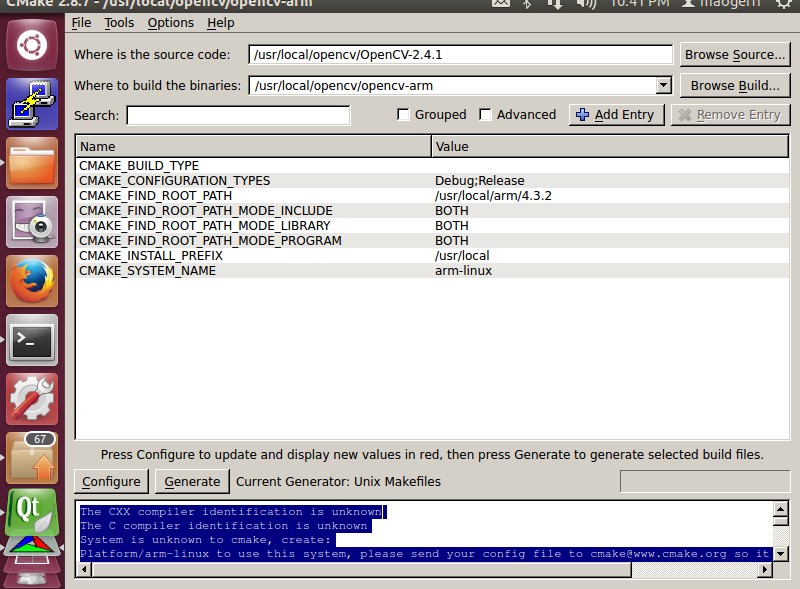
Task: Enable the Grouped checkbox
Action: (403, 114)
